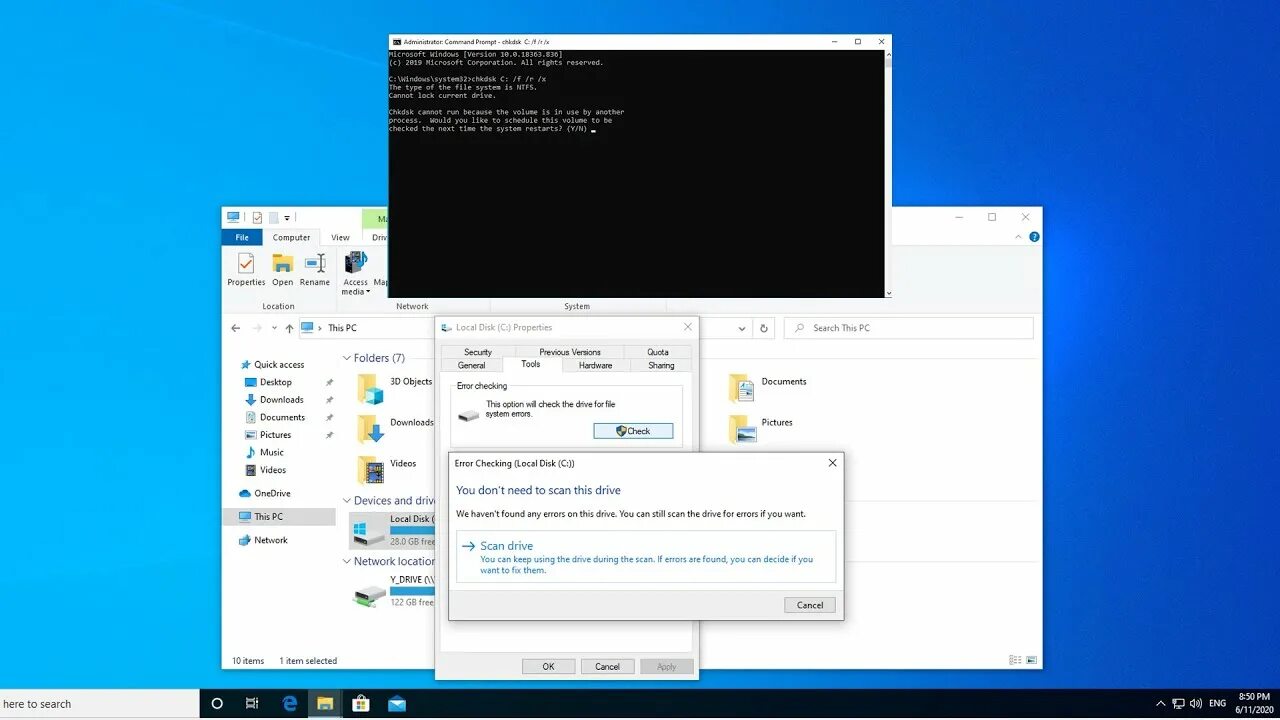Click the up-one-level arrow in Explorer
Screen dimensions: 1280x720
point(289,328)
